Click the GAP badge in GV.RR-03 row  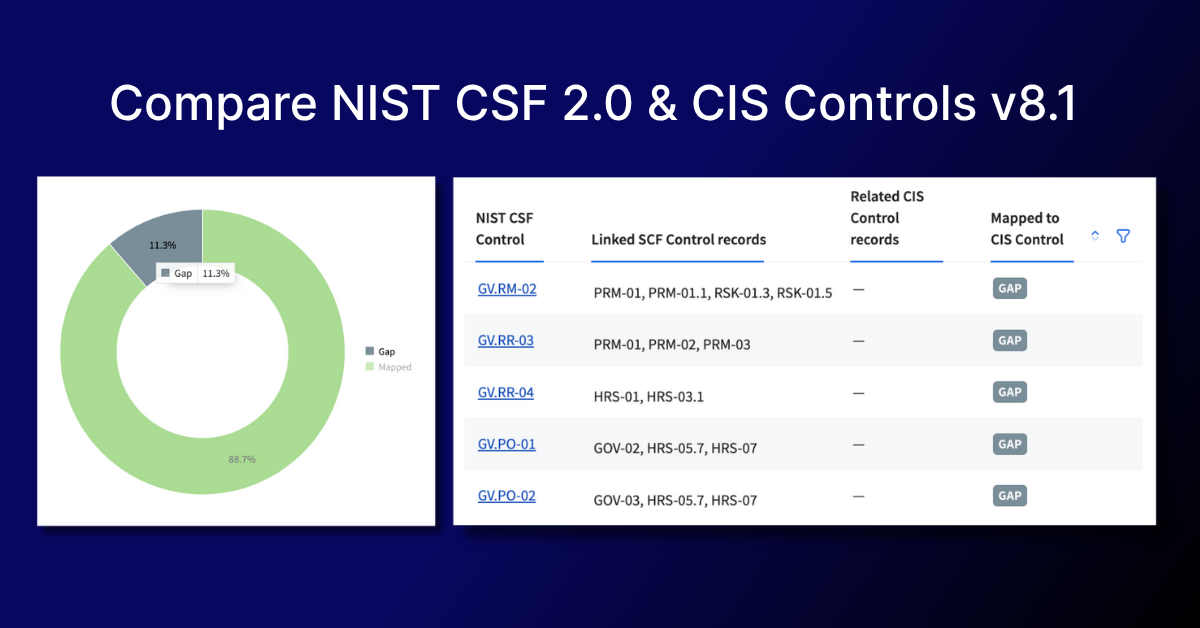click(x=1009, y=341)
